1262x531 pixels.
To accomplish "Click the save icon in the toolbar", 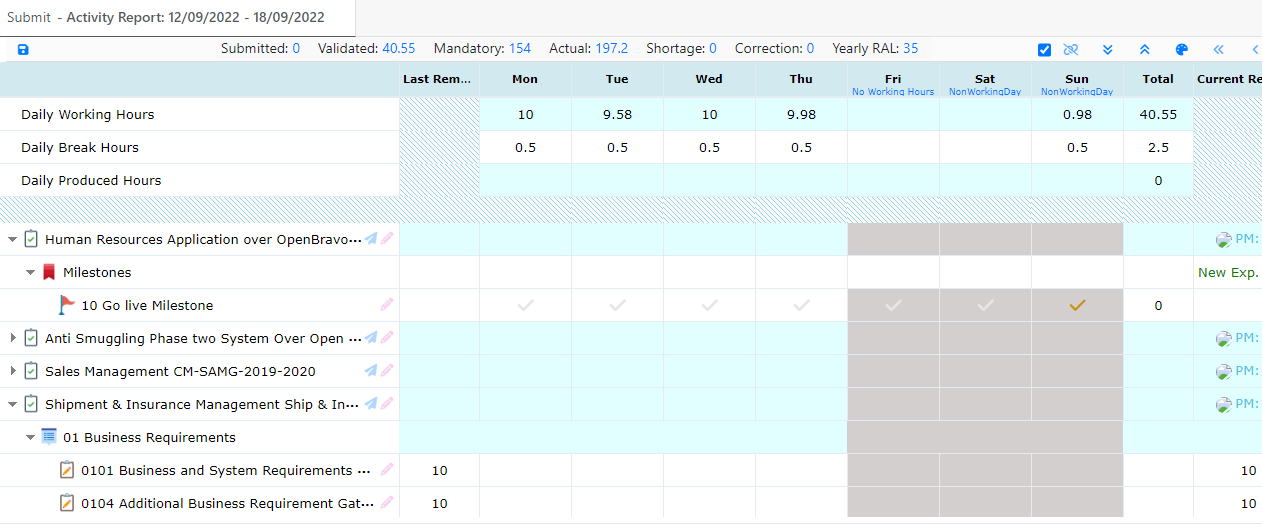I will tap(23, 50).
